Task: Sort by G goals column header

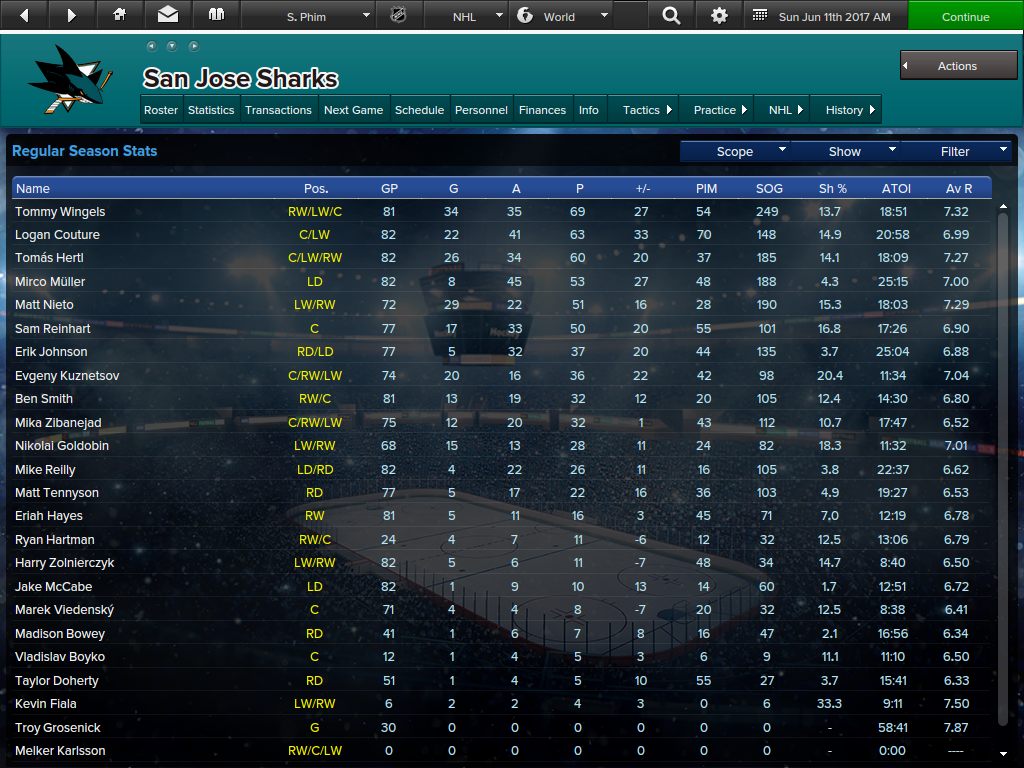Action: point(453,188)
